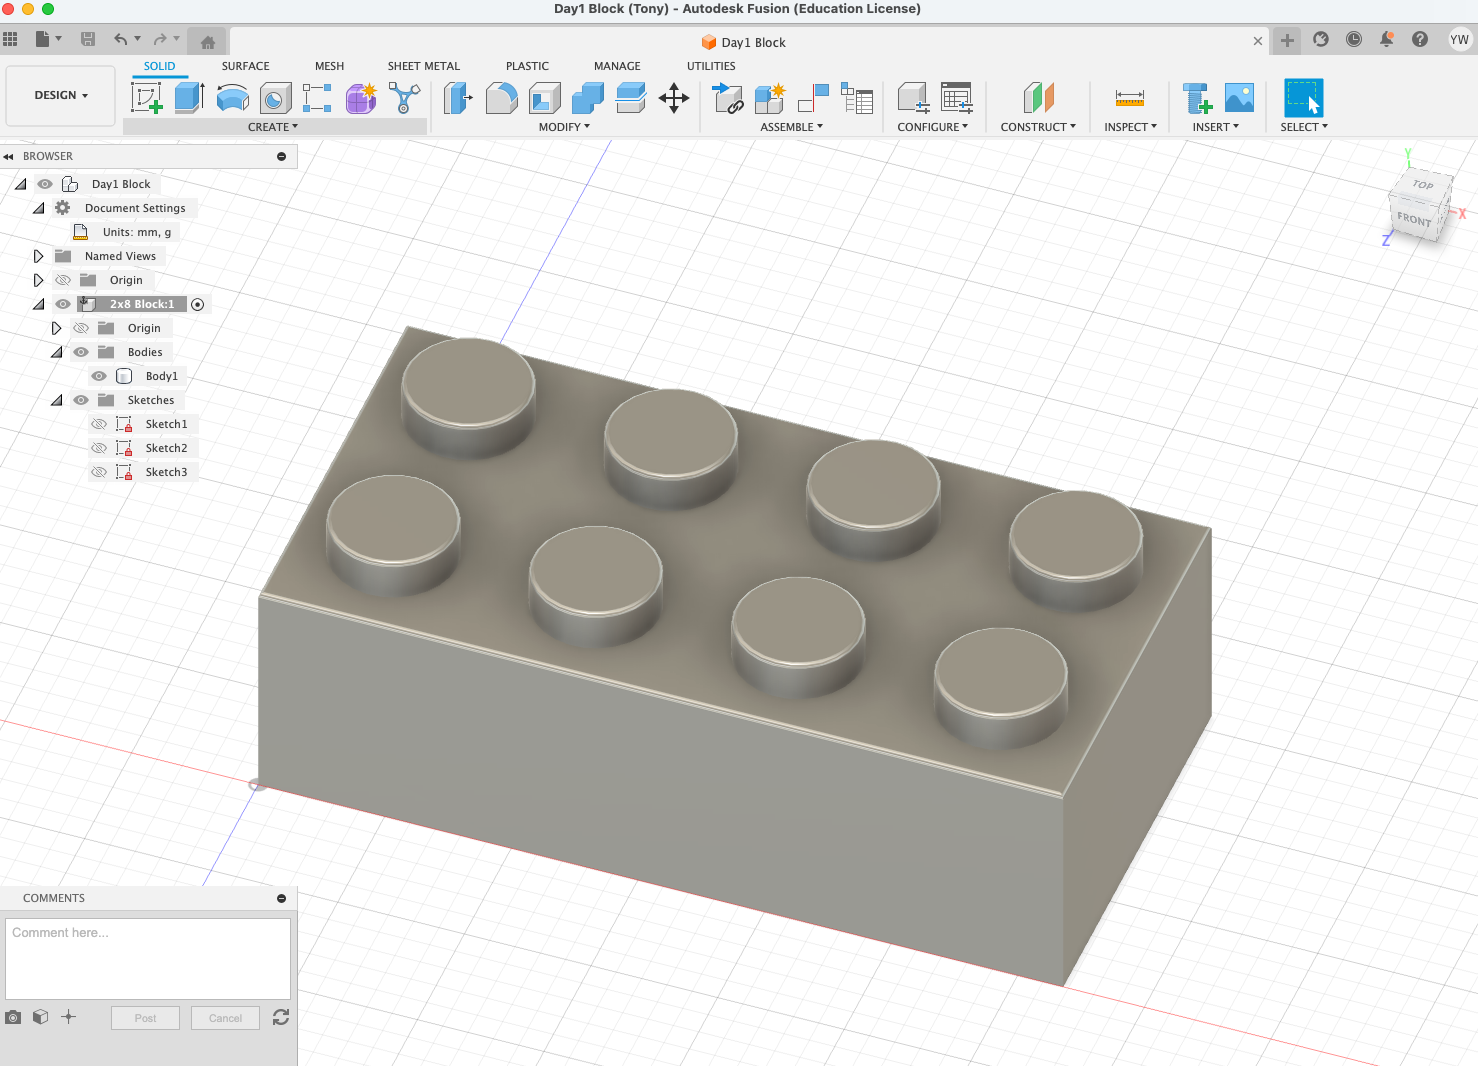Click the TOP face of the ViewCube
The width and height of the screenshot is (1478, 1066).
click(x=1422, y=185)
